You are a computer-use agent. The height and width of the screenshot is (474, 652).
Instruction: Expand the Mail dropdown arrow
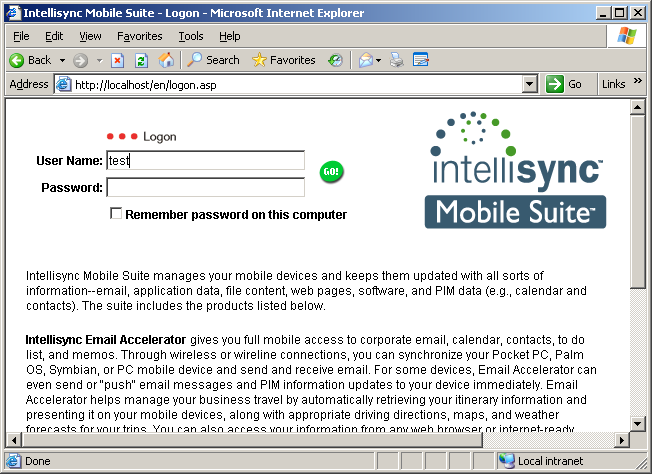tap(378, 60)
